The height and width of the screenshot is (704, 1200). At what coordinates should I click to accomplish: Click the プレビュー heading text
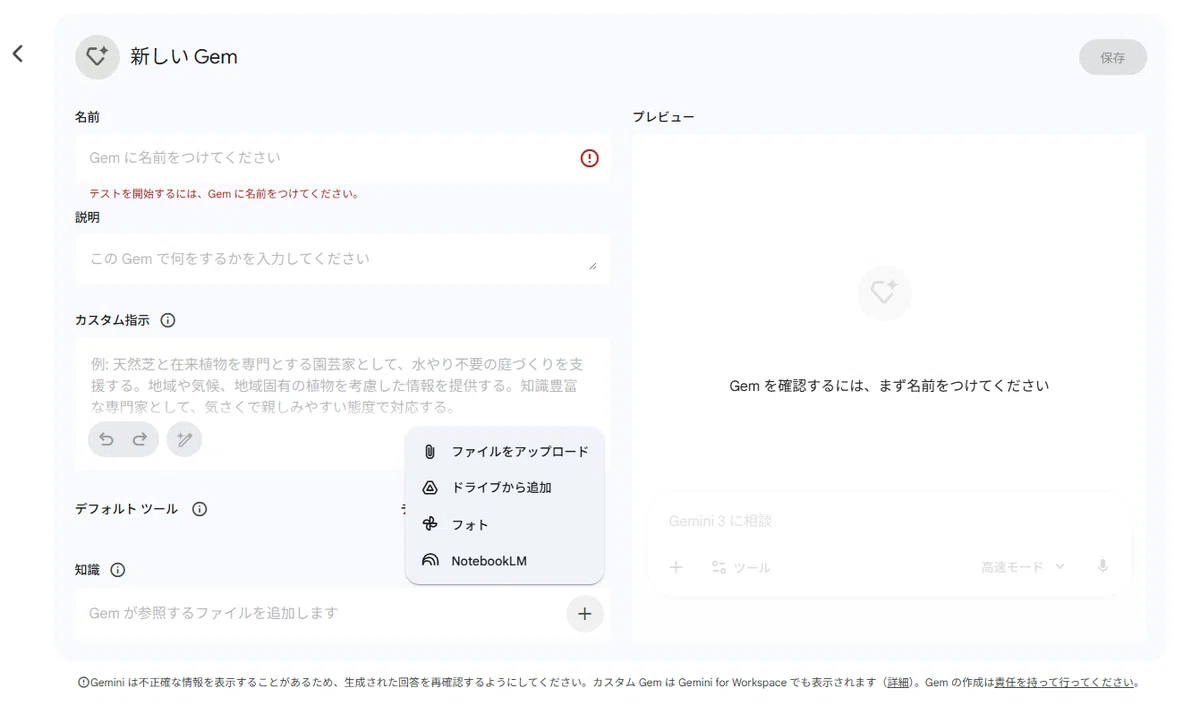pos(663,117)
